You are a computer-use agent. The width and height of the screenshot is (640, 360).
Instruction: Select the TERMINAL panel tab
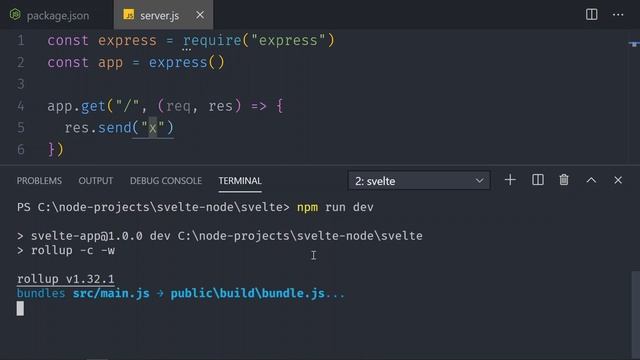tap(240, 181)
